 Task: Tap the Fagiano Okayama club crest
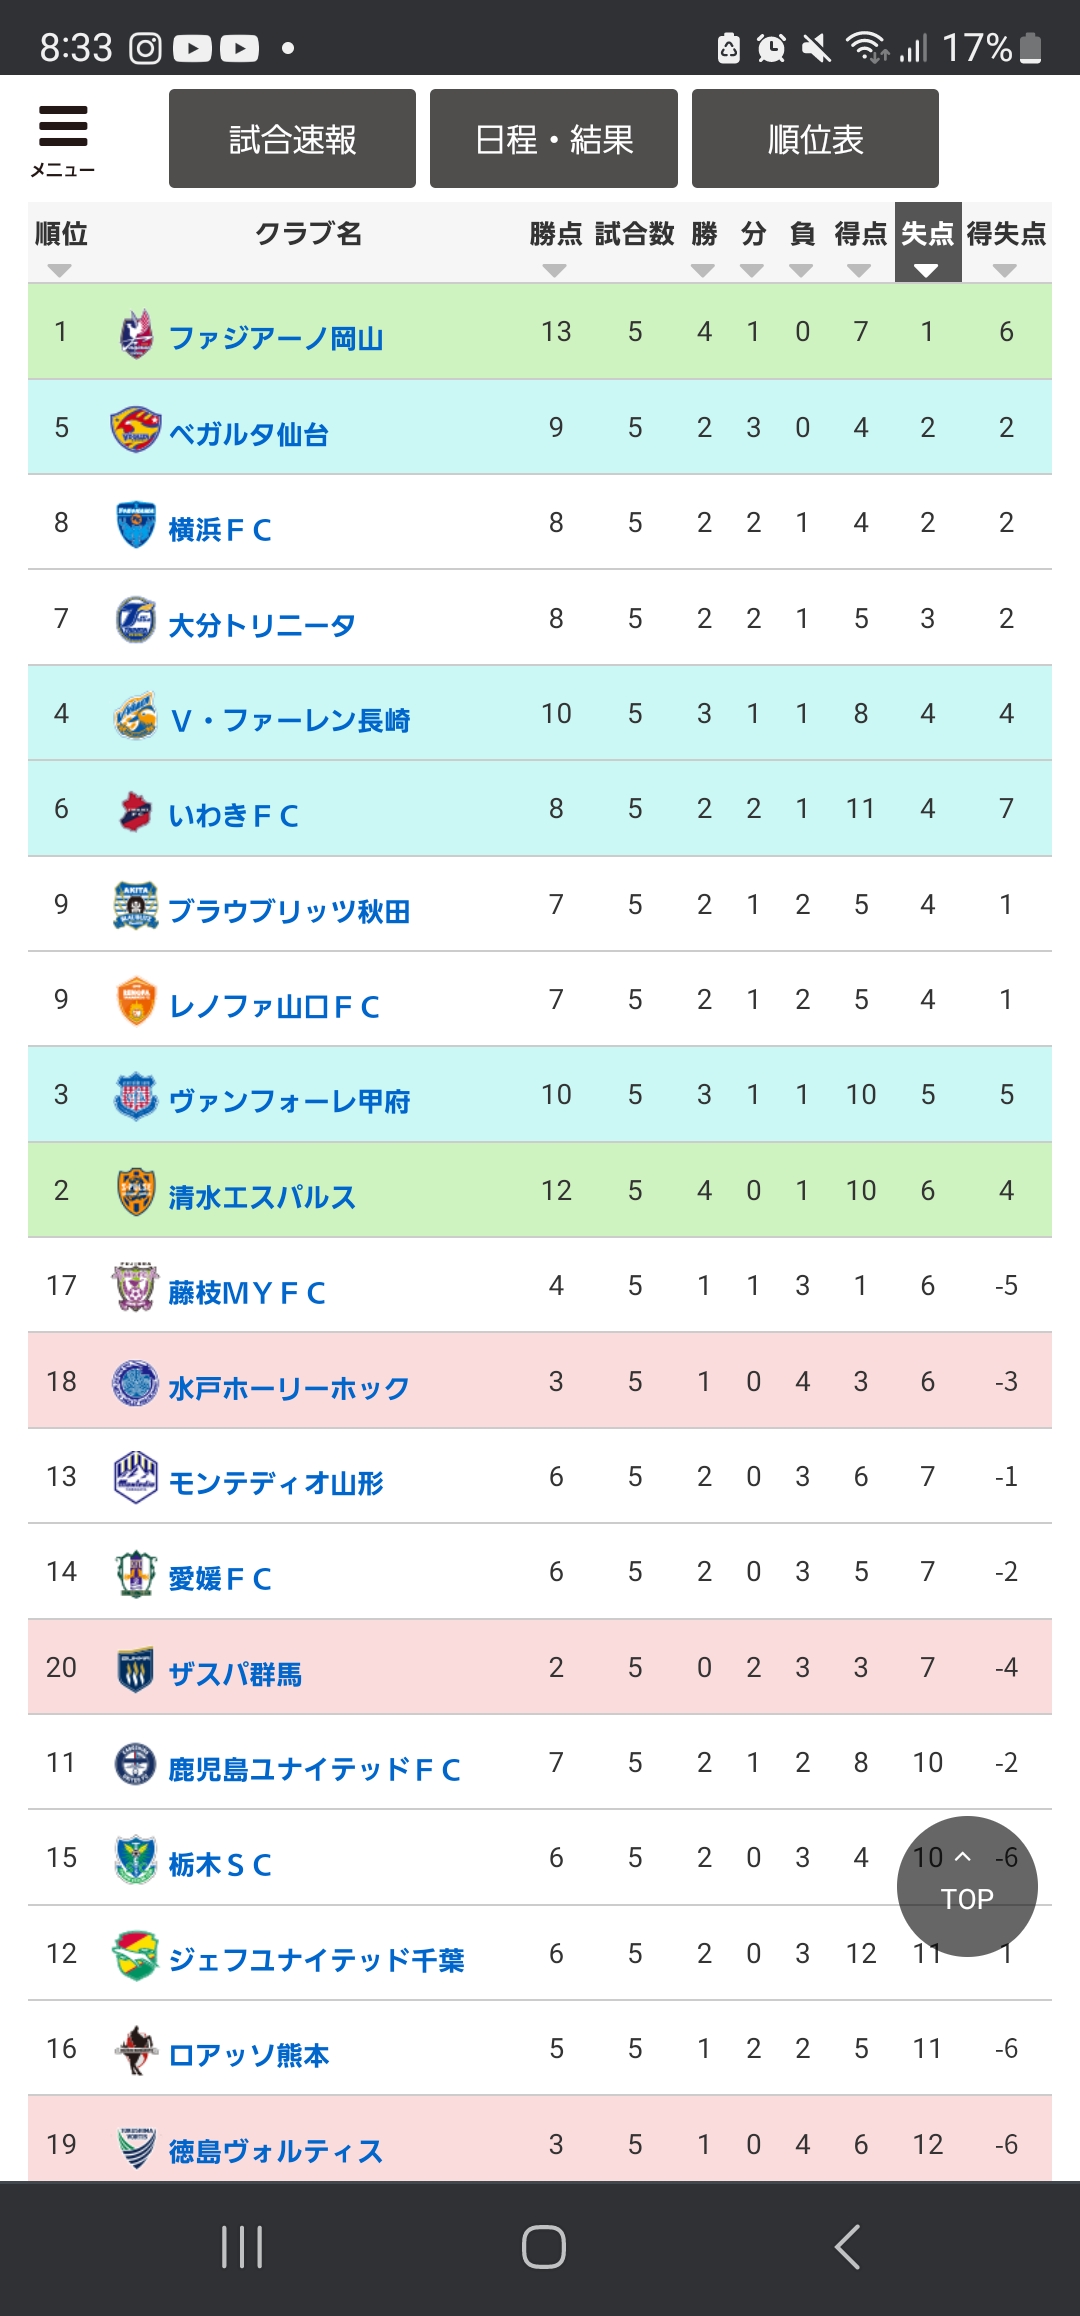click(135, 333)
